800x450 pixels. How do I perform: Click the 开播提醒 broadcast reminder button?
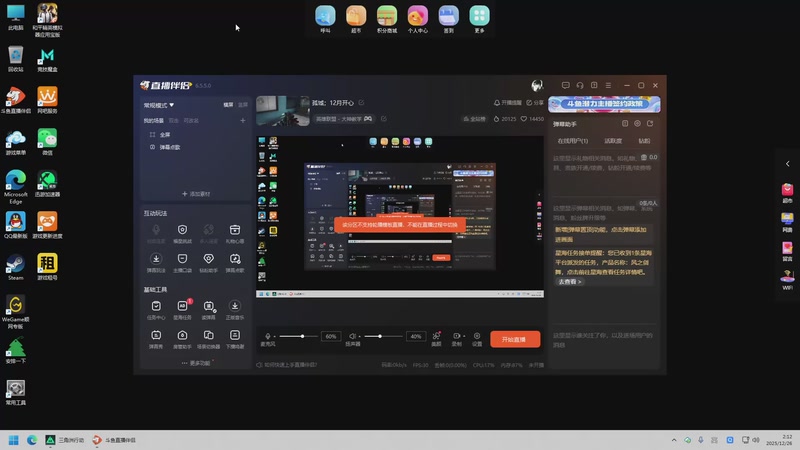[508, 103]
